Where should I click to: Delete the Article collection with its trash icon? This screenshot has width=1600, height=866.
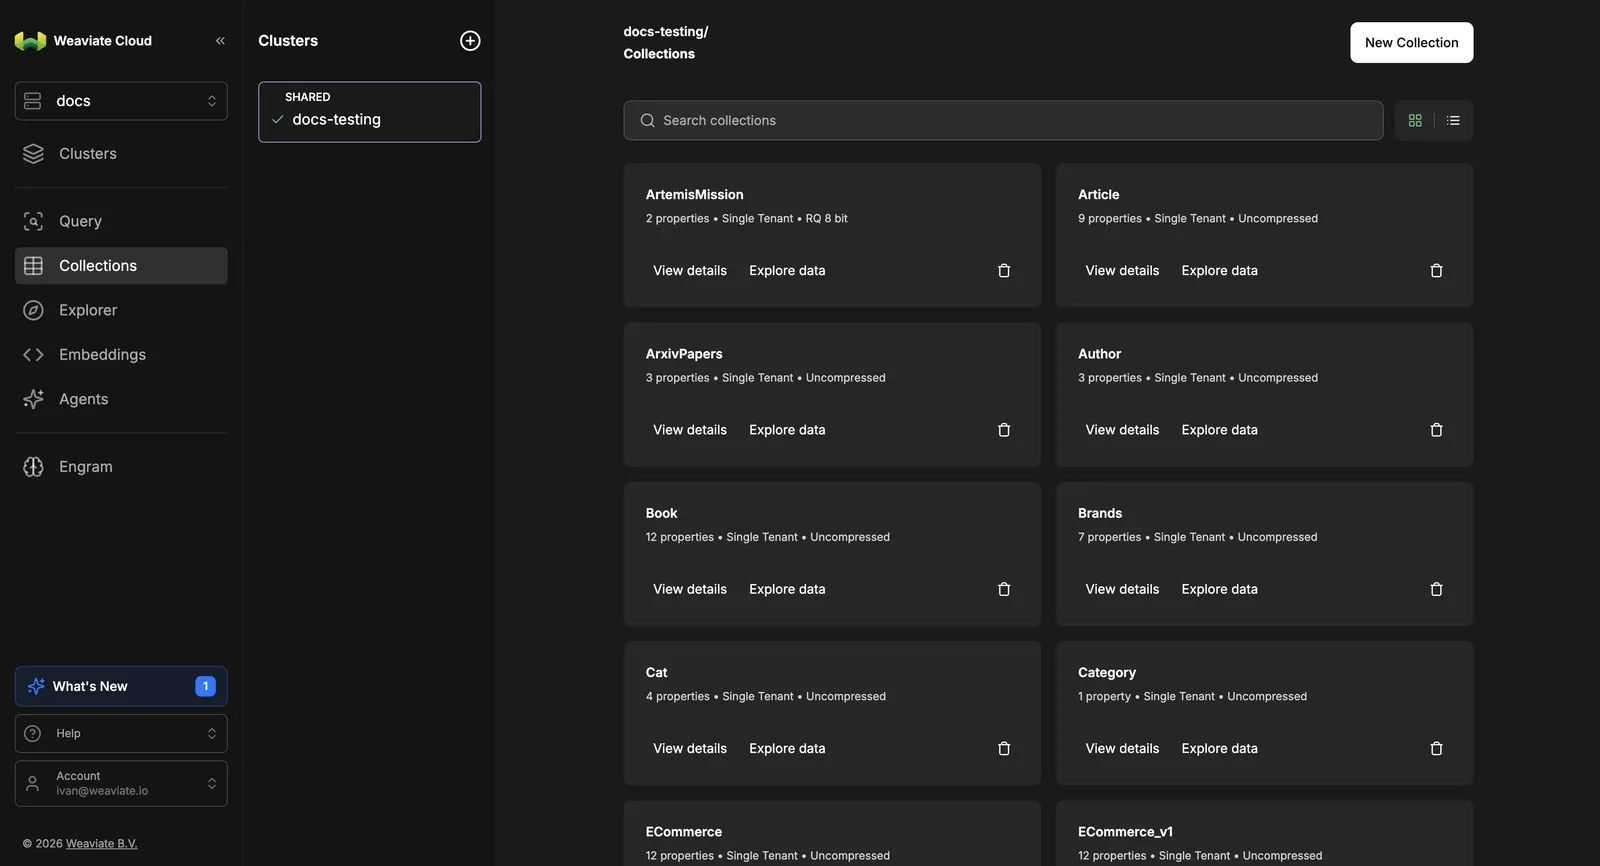pos(1436,271)
